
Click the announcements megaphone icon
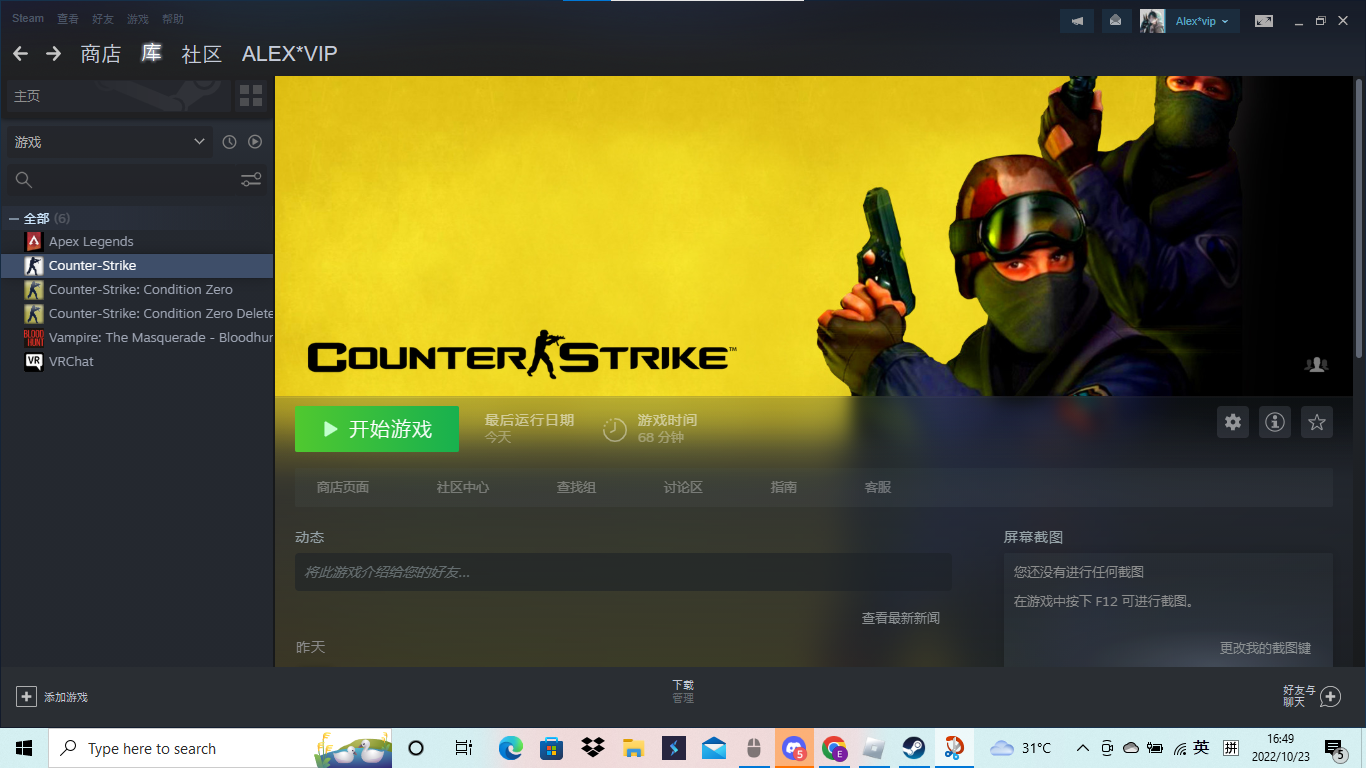pos(1077,21)
